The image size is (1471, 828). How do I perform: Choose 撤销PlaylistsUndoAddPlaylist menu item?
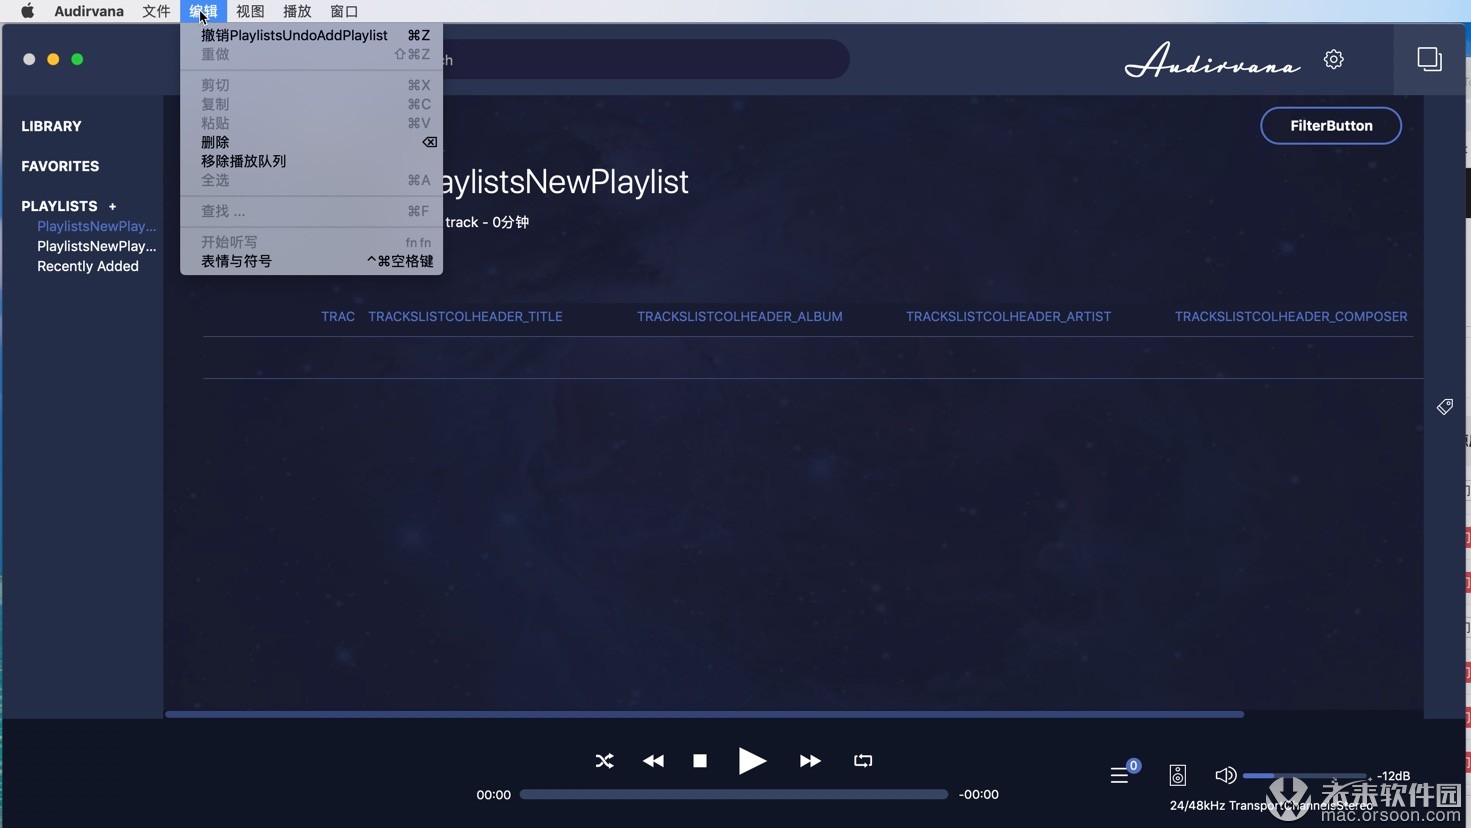tap(311, 35)
